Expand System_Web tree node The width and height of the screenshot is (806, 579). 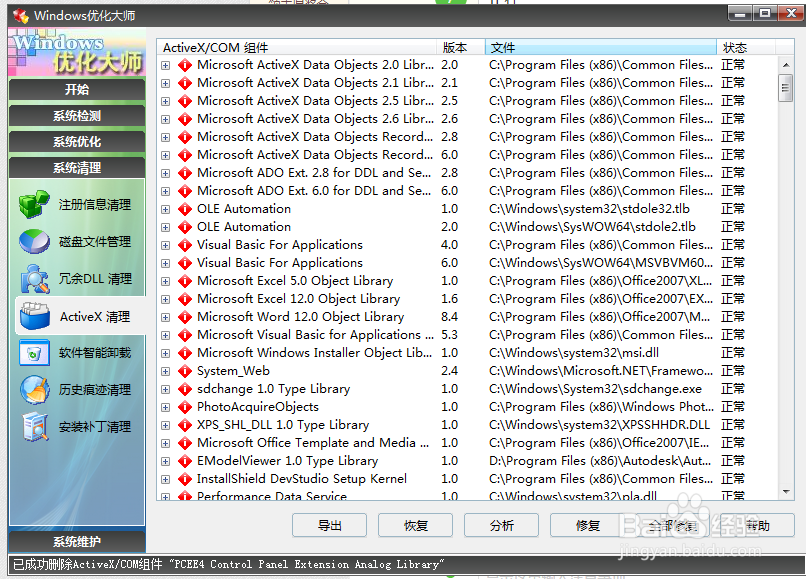click(x=166, y=371)
